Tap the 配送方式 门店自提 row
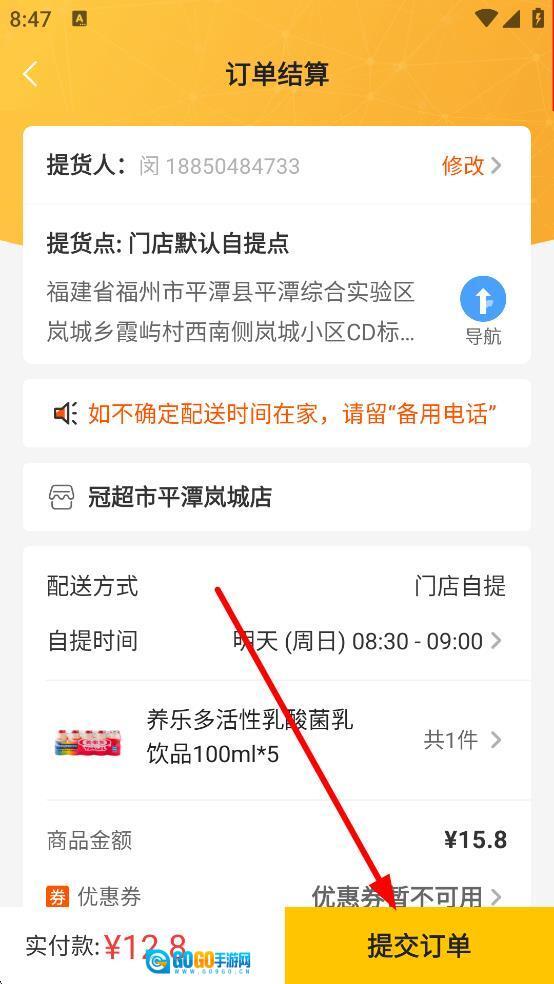This screenshot has height=984, width=554. 277,587
